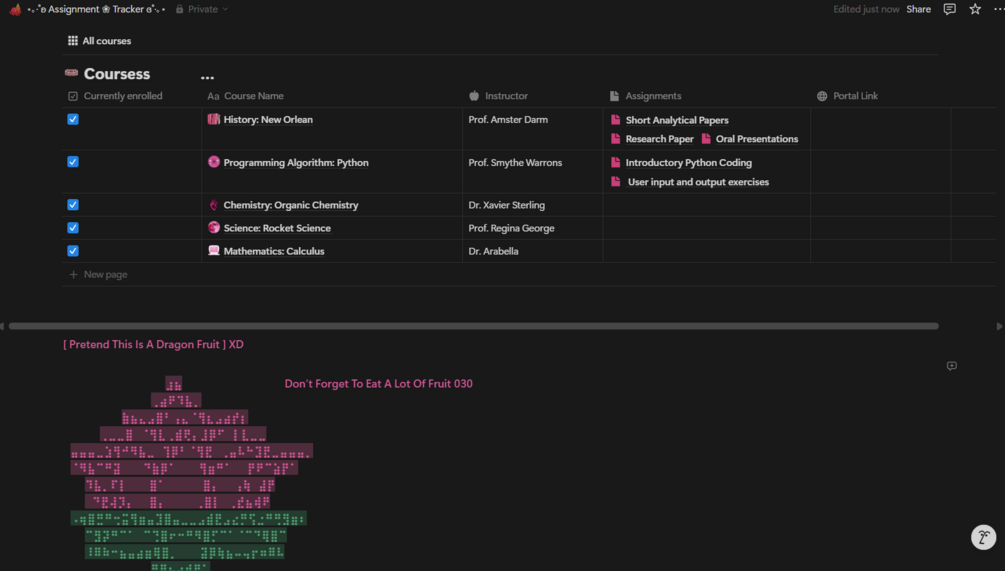The width and height of the screenshot is (1005, 571).
Task: Open the Coursess database options menu
Action: (x=207, y=77)
